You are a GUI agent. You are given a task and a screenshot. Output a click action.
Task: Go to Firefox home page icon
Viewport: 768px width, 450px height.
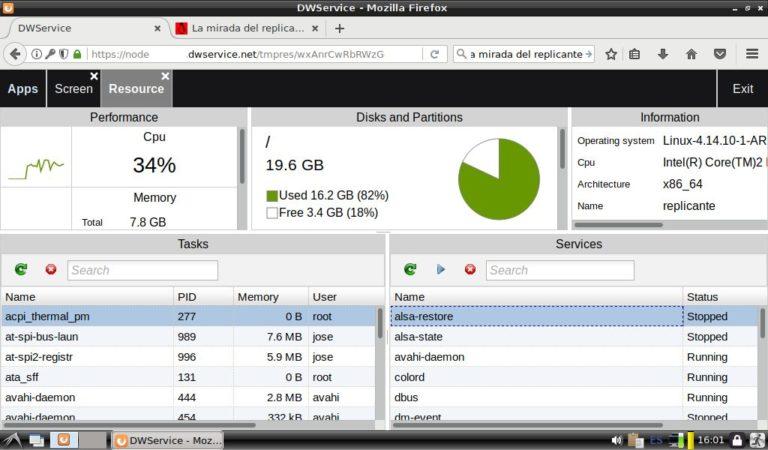(691, 54)
